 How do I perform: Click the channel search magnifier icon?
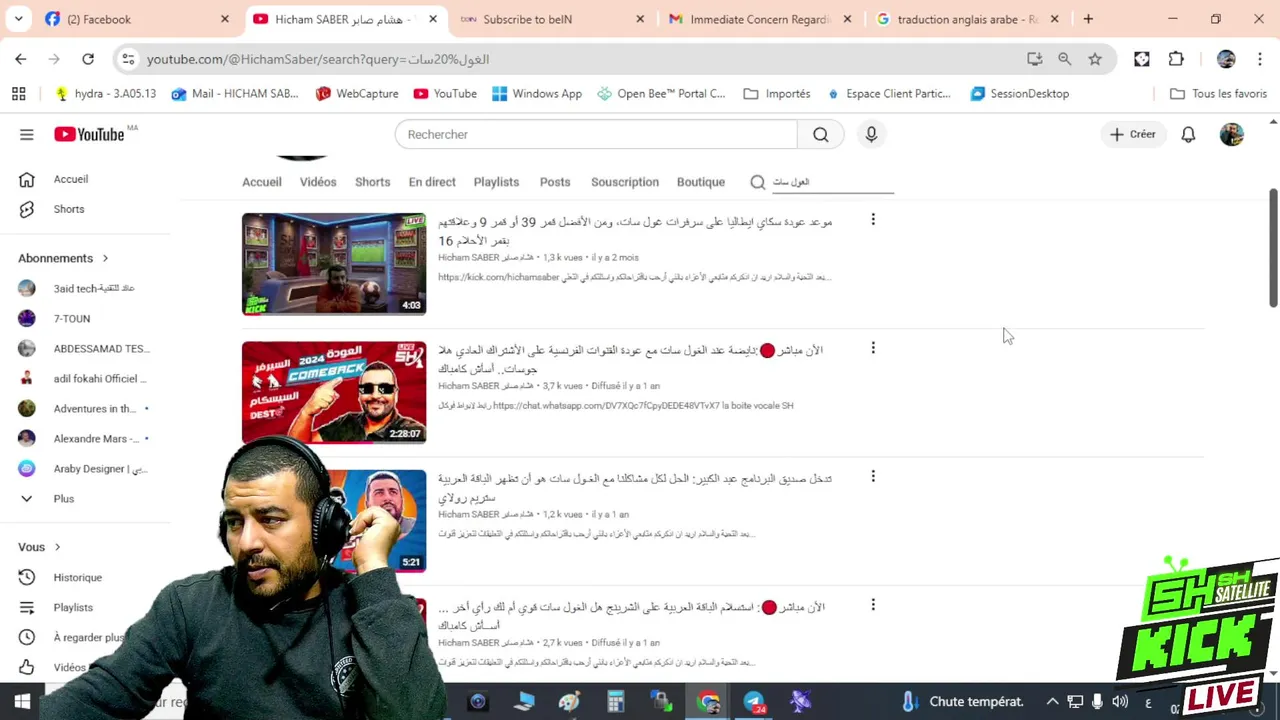click(x=758, y=182)
